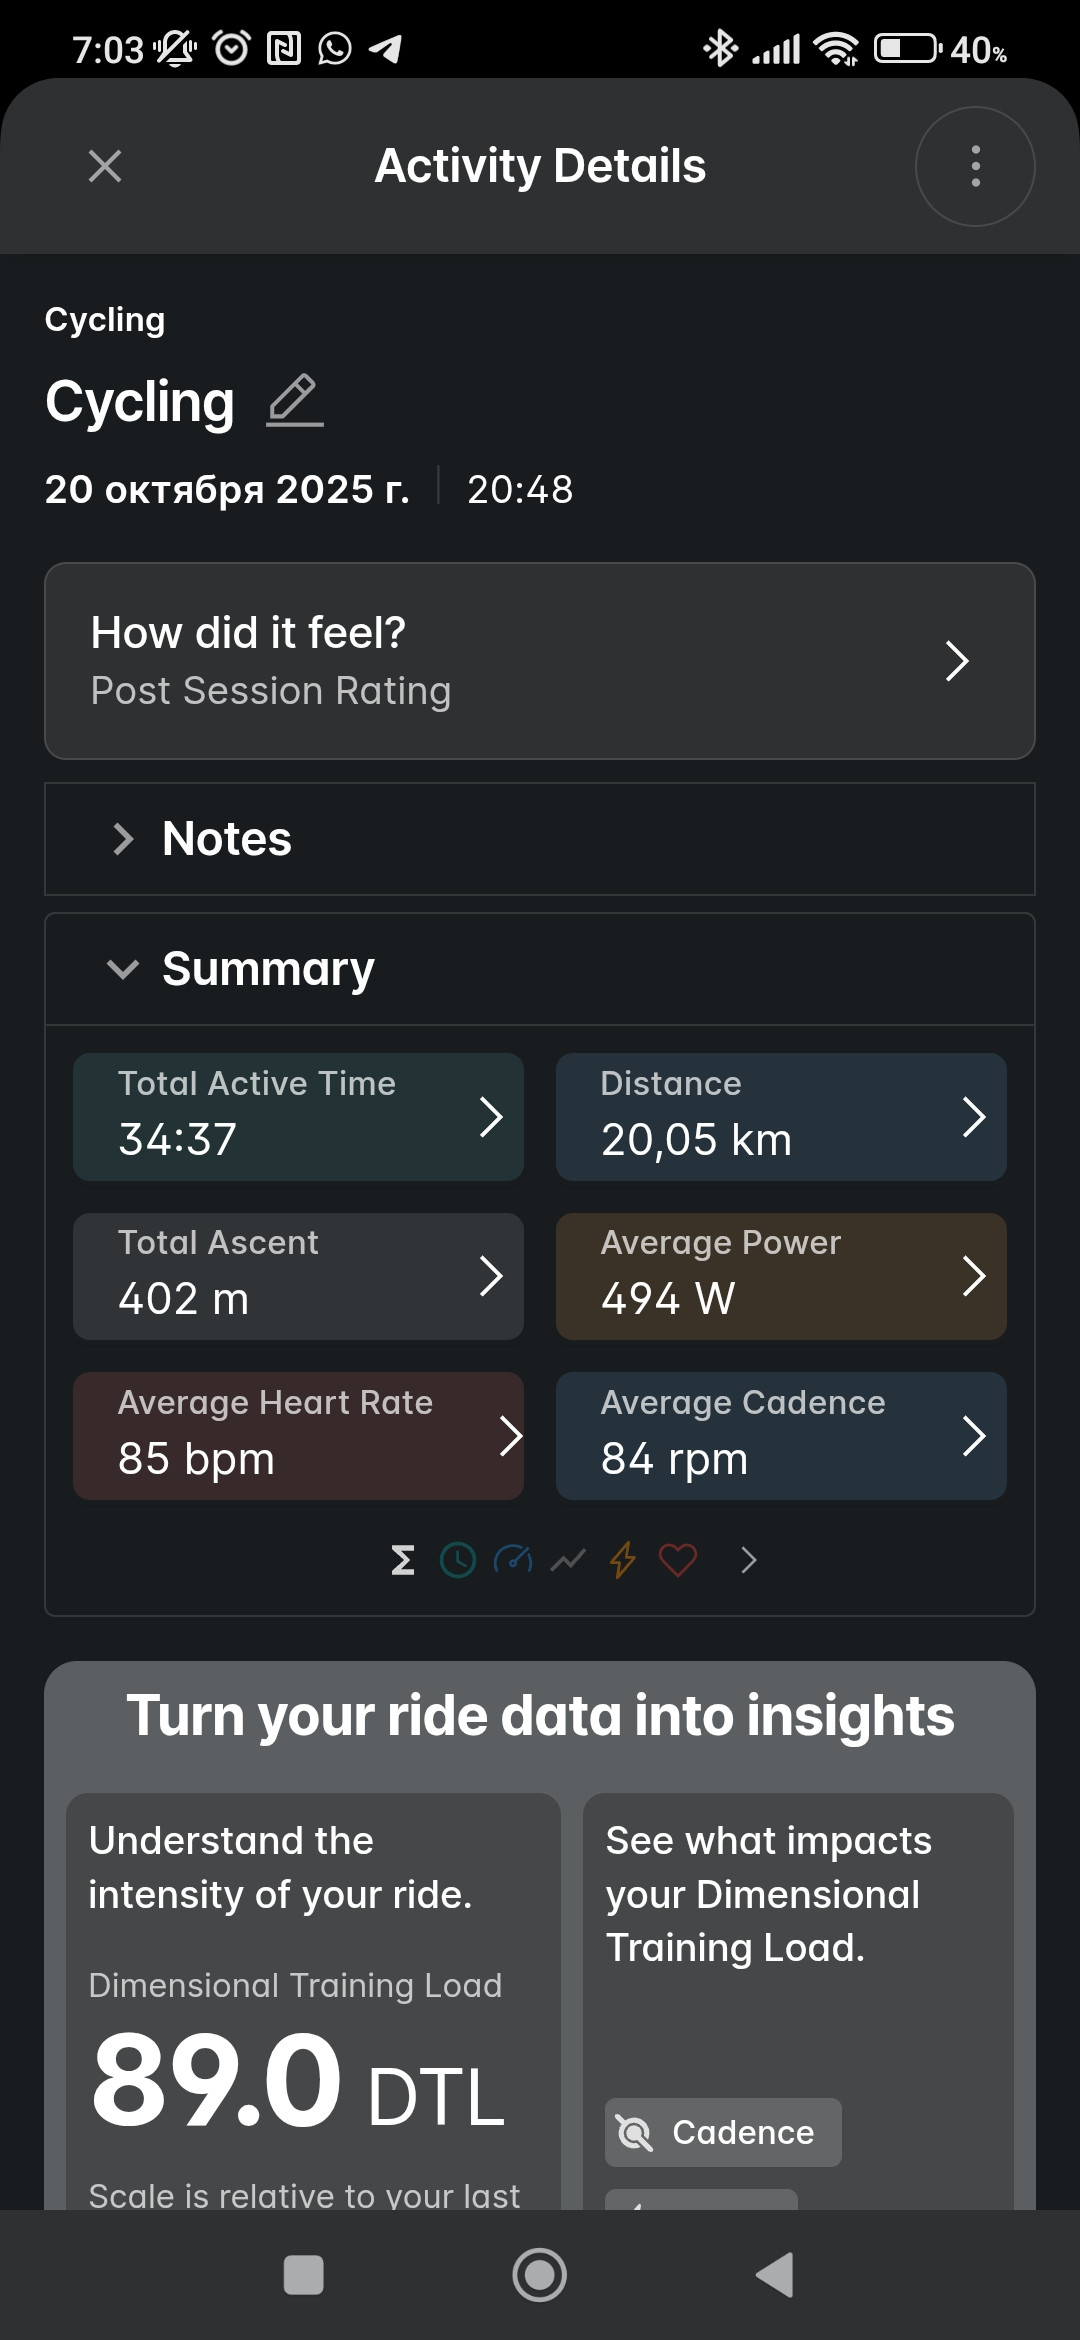Open the Dimensional Training Load 89.0 card

(x=313, y=2001)
